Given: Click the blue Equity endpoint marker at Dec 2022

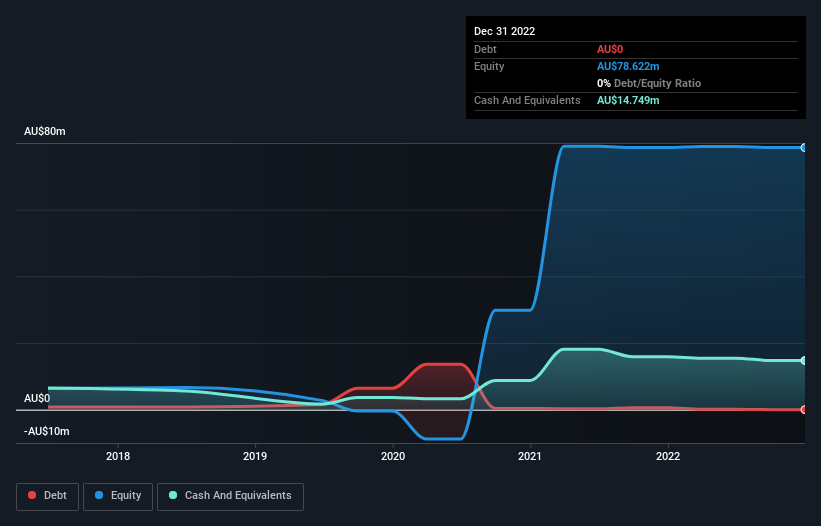Looking at the screenshot, I should click(x=803, y=148).
